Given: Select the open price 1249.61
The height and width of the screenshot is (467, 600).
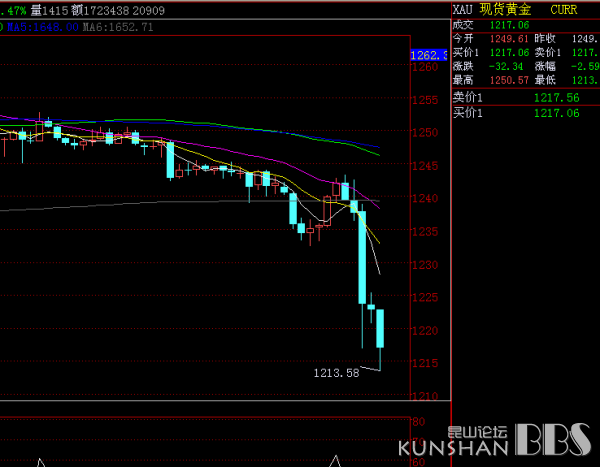Looking at the screenshot, I should click(509, 39).
